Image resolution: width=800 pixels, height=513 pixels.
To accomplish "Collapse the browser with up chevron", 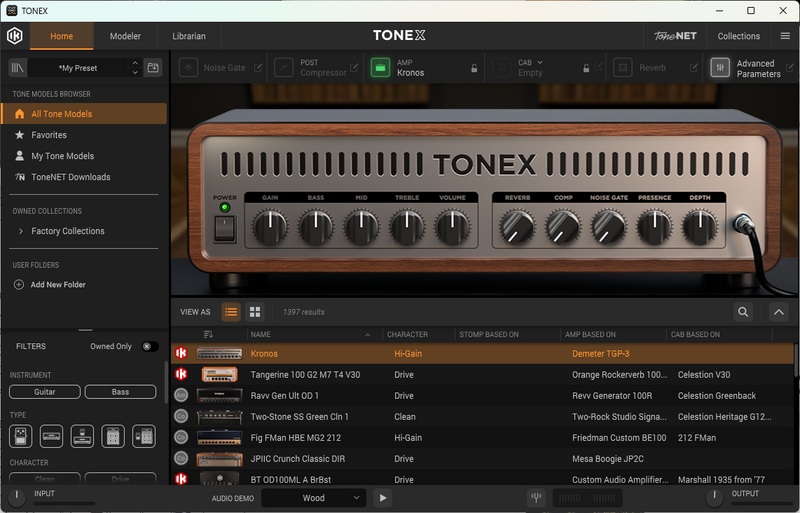I will 779,312.
